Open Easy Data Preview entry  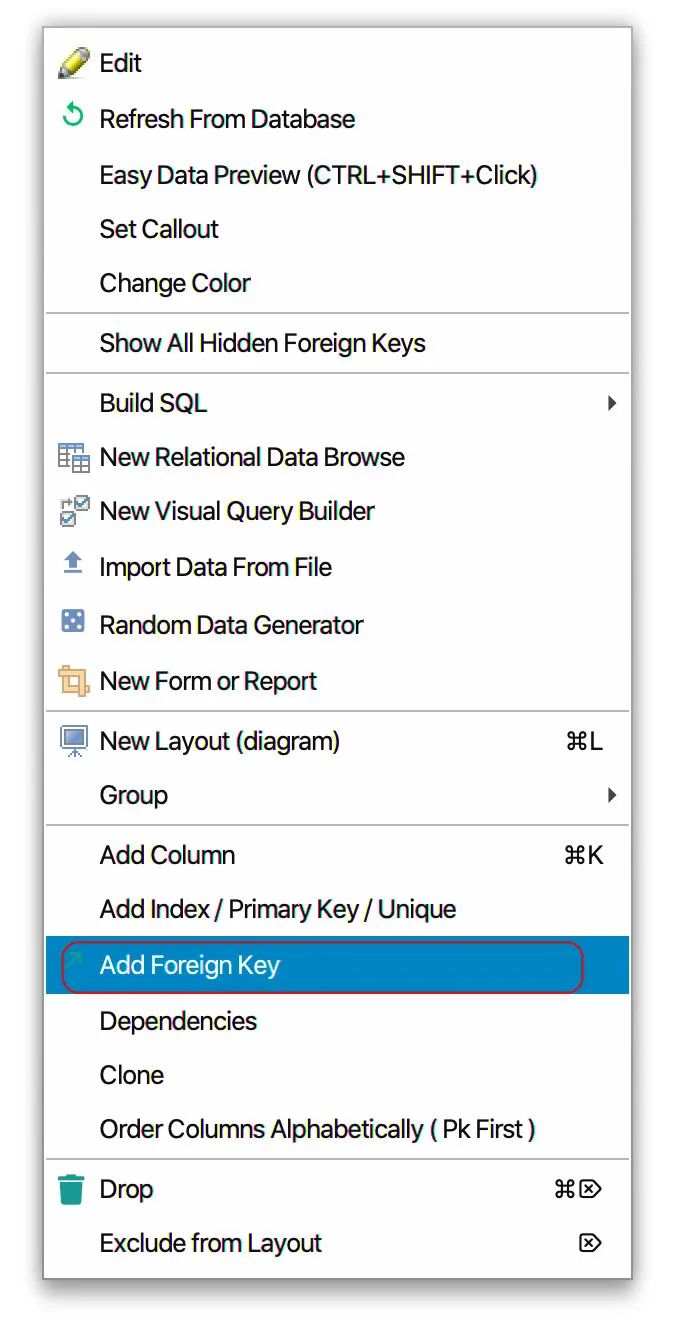(318, 176)
